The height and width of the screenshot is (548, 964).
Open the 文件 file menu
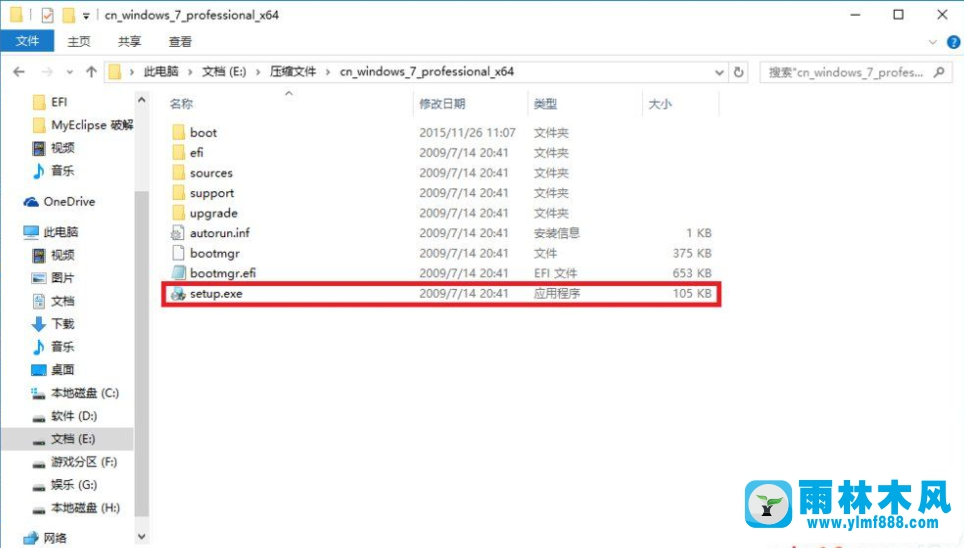(x=27, y=41)
